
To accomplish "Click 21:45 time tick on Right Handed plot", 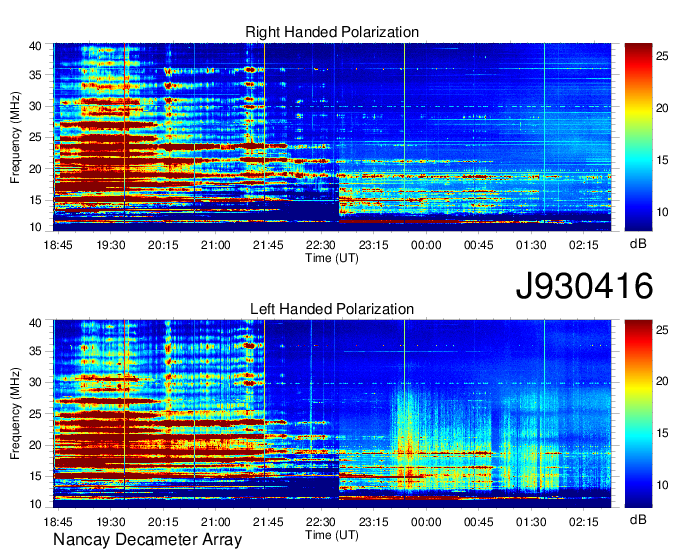I will [268, 245].
